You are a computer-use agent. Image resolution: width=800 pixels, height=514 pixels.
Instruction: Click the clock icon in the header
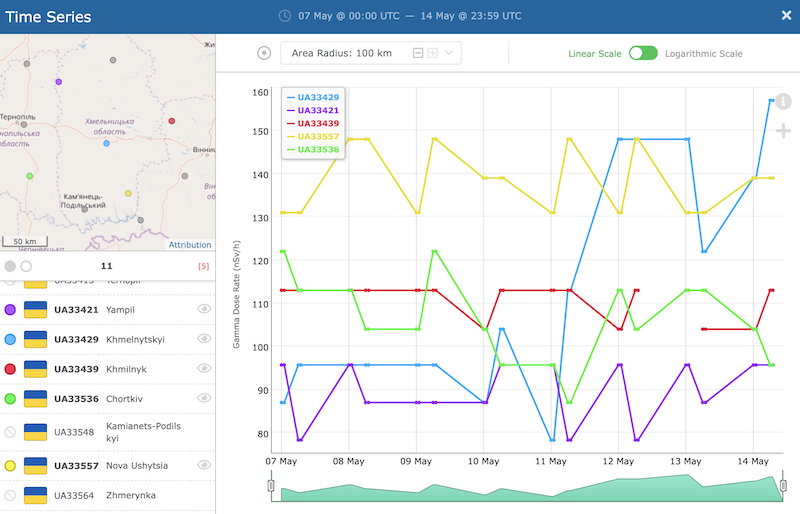(285, 16)
